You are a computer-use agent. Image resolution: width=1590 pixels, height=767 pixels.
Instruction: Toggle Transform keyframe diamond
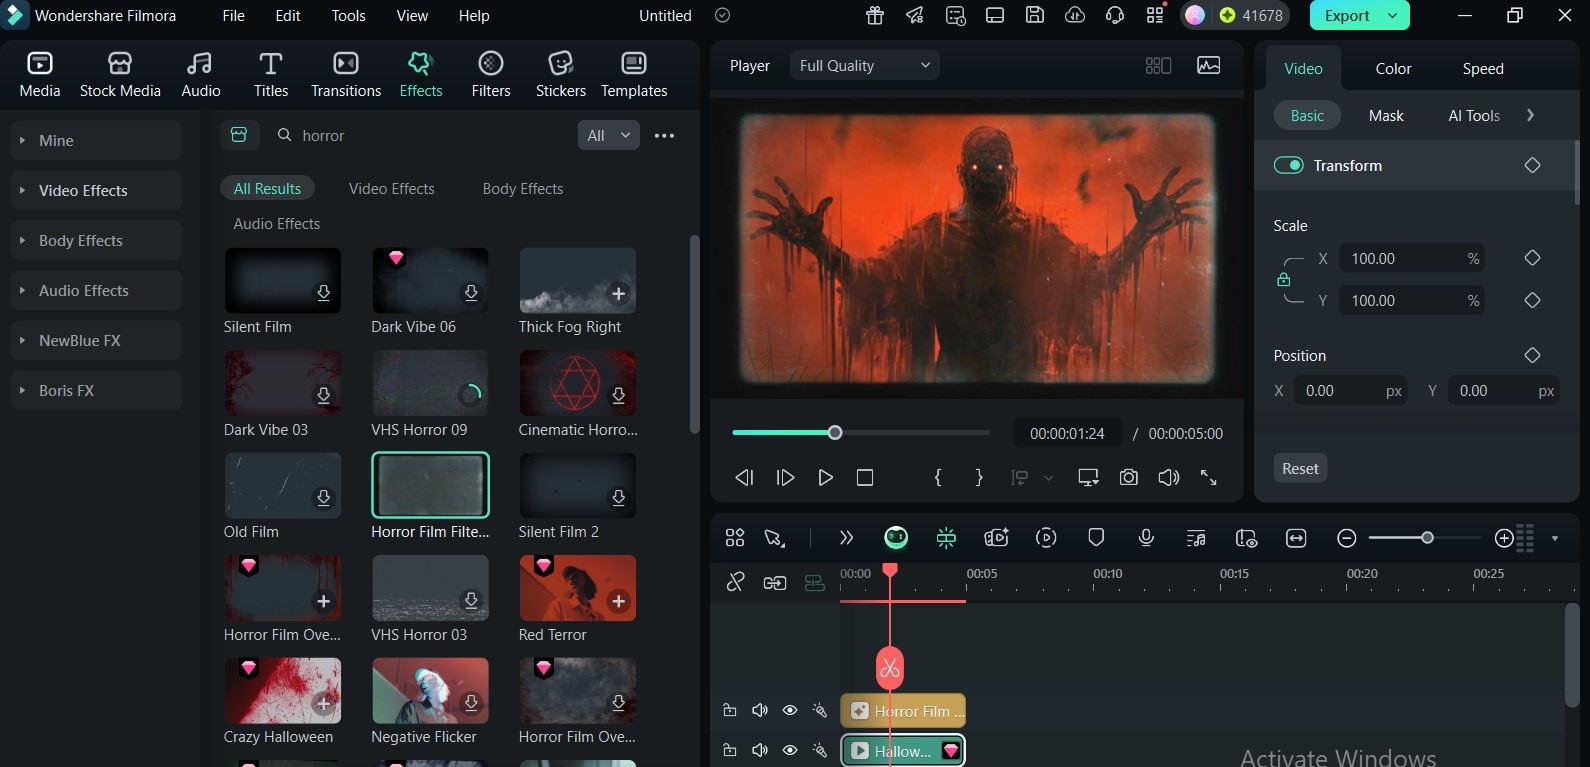pos(1532,165)
